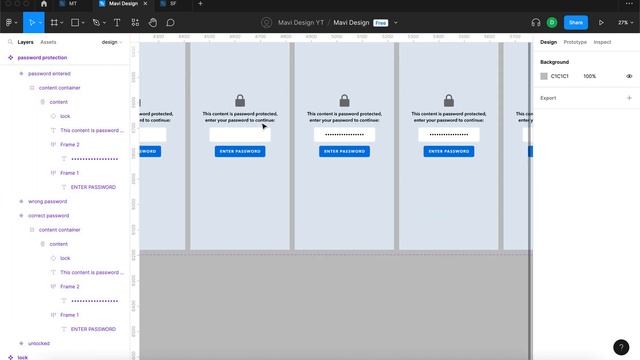Switch to the Design tab
Screen dimensions: 640x360
tap(548, 42)
